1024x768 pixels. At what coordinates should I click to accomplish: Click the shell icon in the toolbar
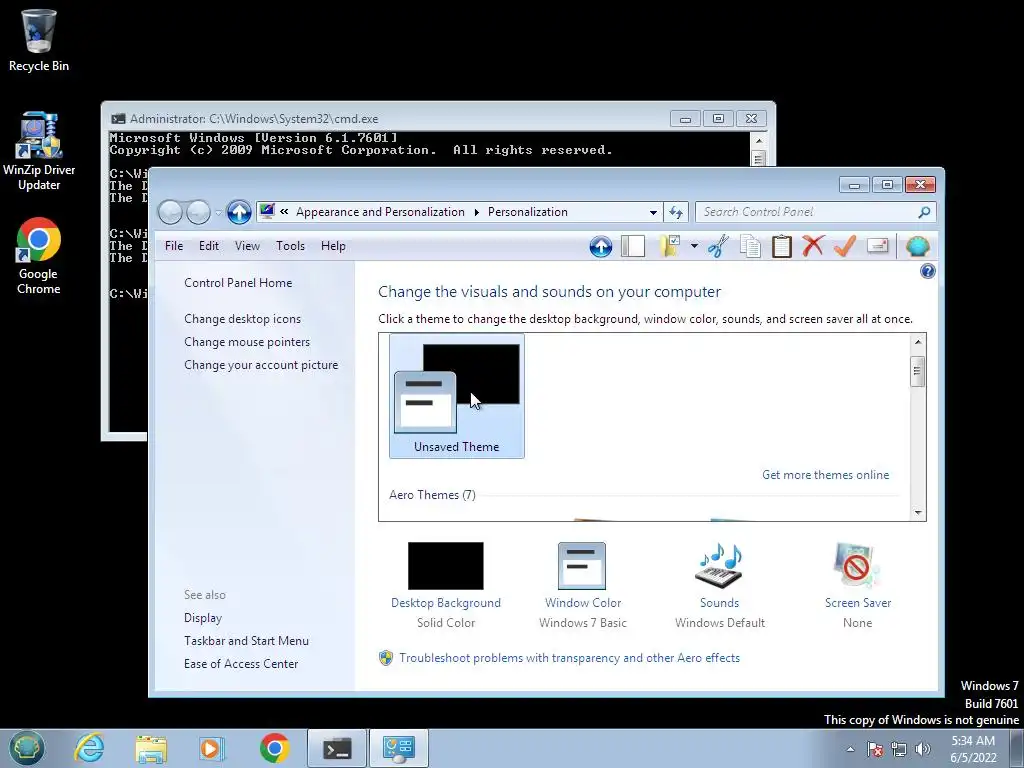918,246
